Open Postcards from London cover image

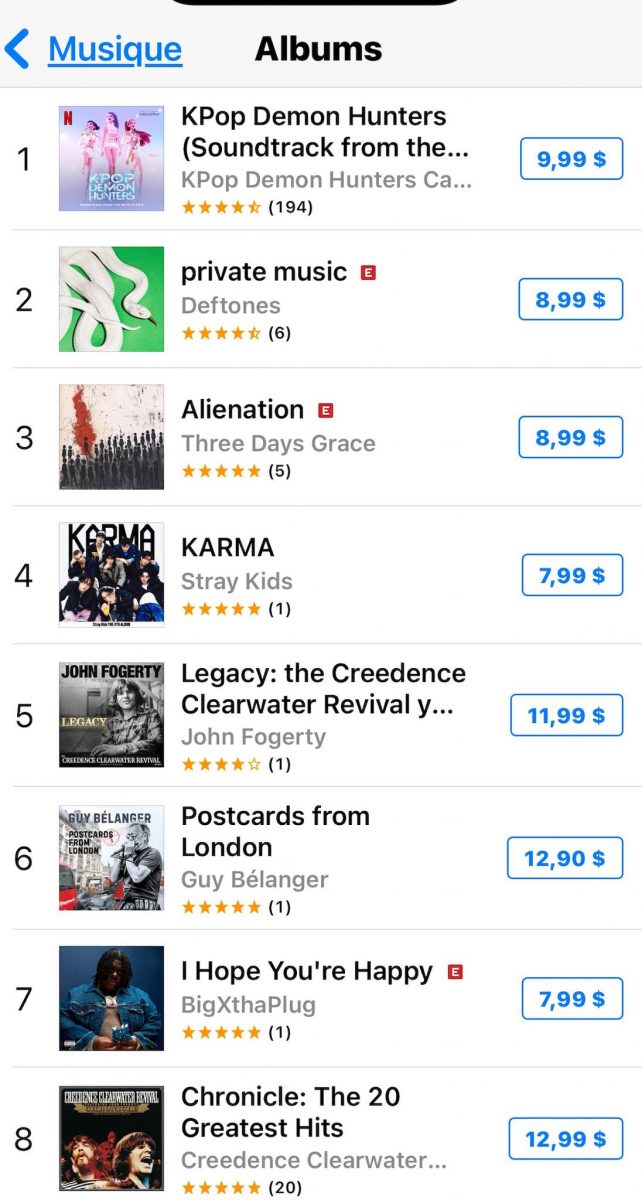click(111, 858)
